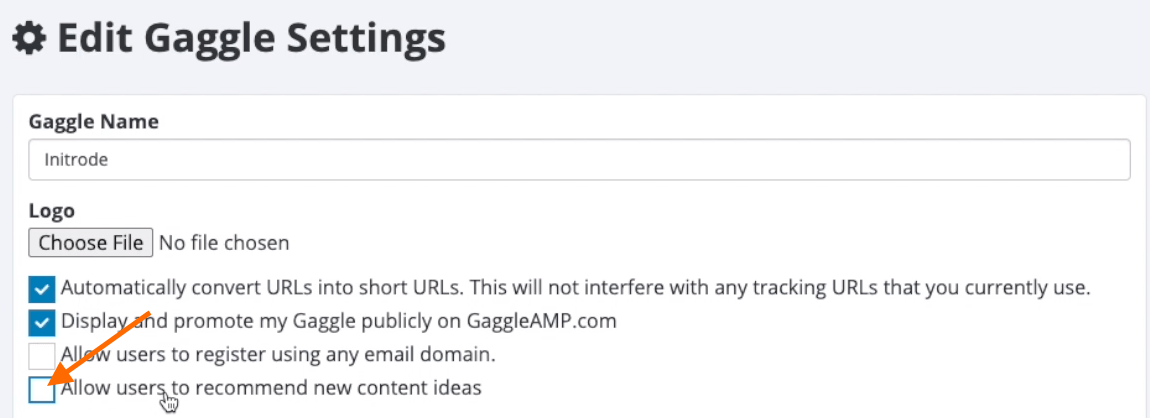Screen dimensions: 1150x418
Task: Click the gear icon beside Edit Gaggle Settings
Action: click(x=29, y=37)
